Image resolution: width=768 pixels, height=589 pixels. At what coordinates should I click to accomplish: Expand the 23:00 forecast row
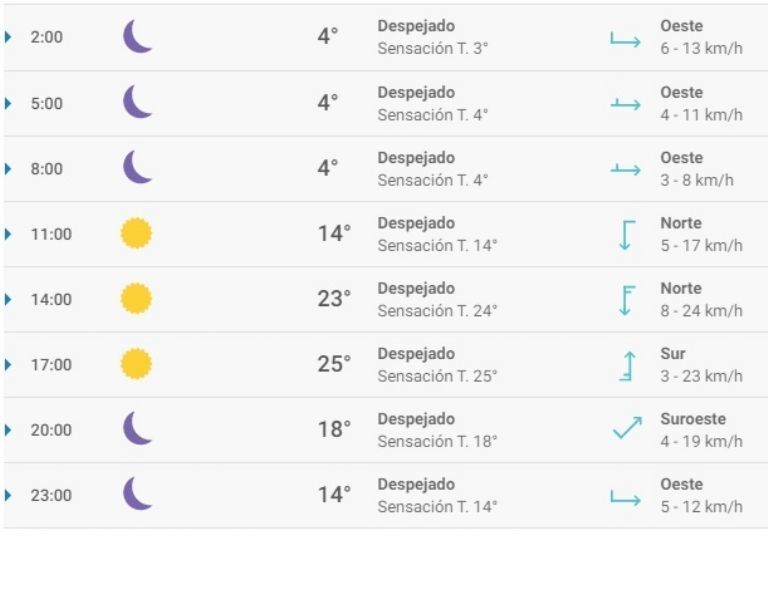point(9,495)
